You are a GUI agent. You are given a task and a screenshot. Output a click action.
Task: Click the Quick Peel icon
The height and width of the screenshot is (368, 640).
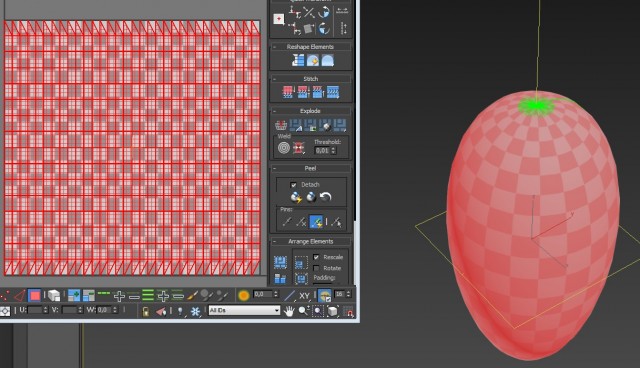[x=296, y=197]
